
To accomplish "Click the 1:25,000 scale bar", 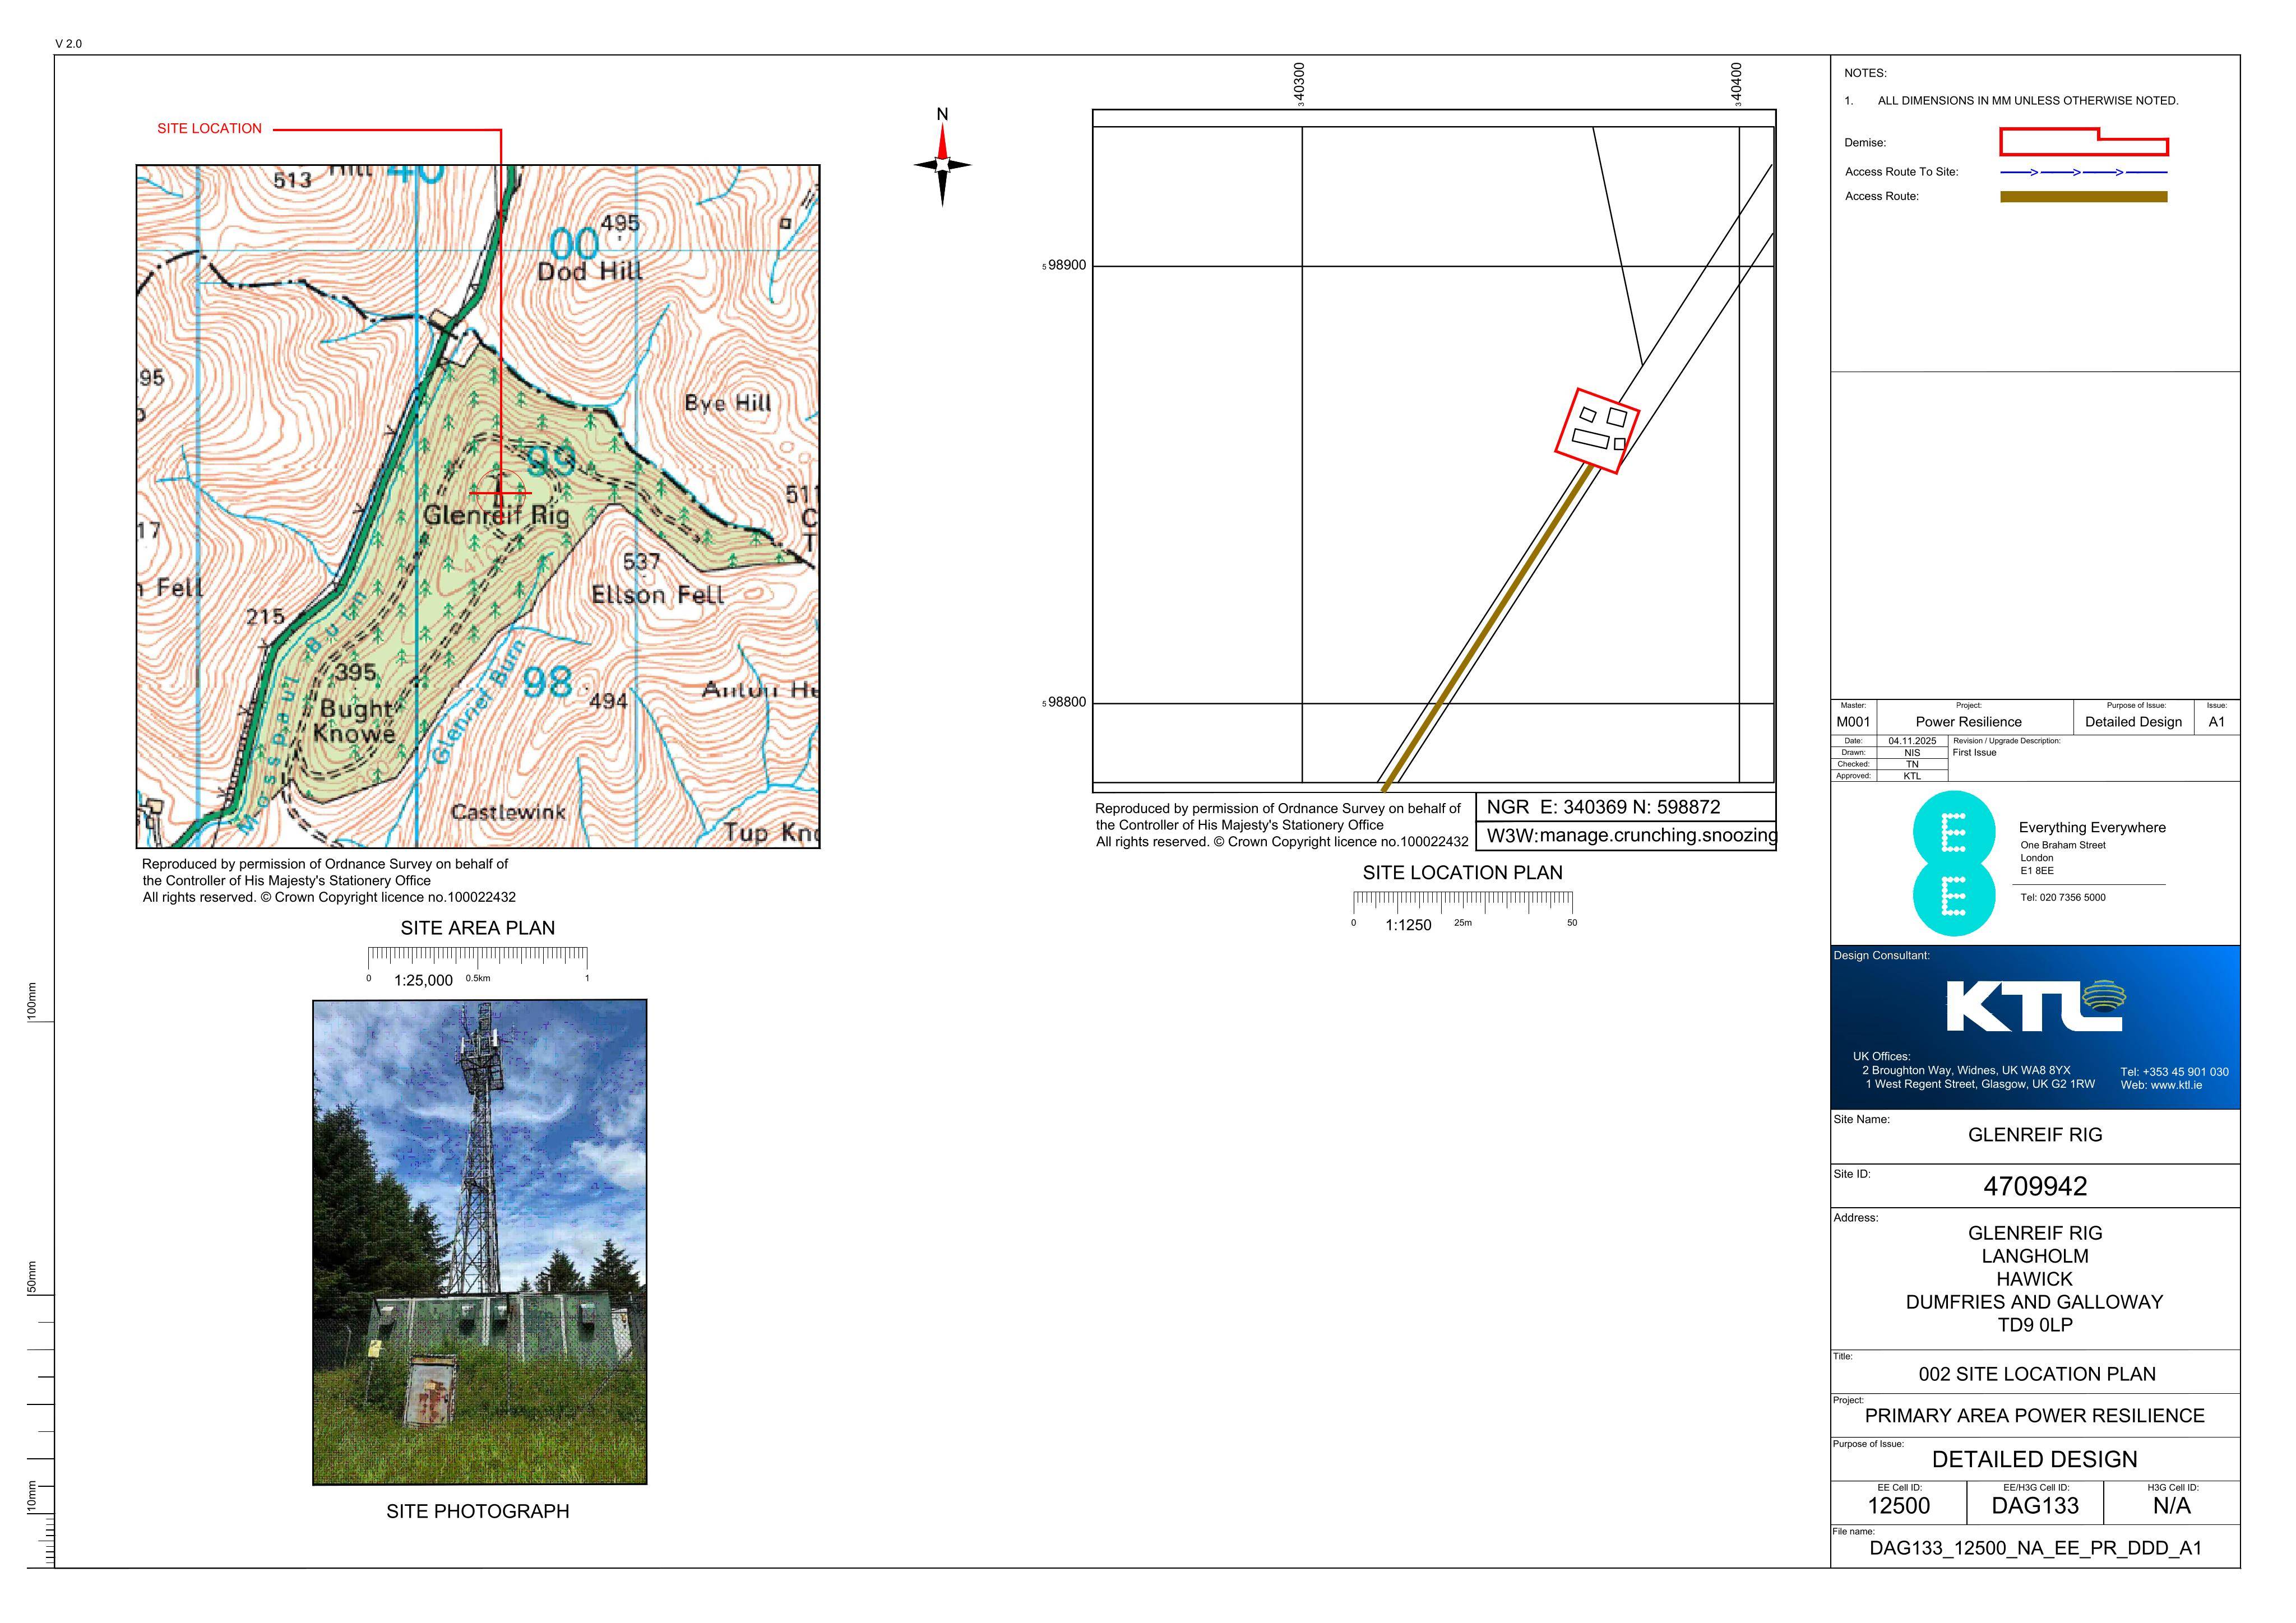I will pyautogui.click(x=478, y=966).
